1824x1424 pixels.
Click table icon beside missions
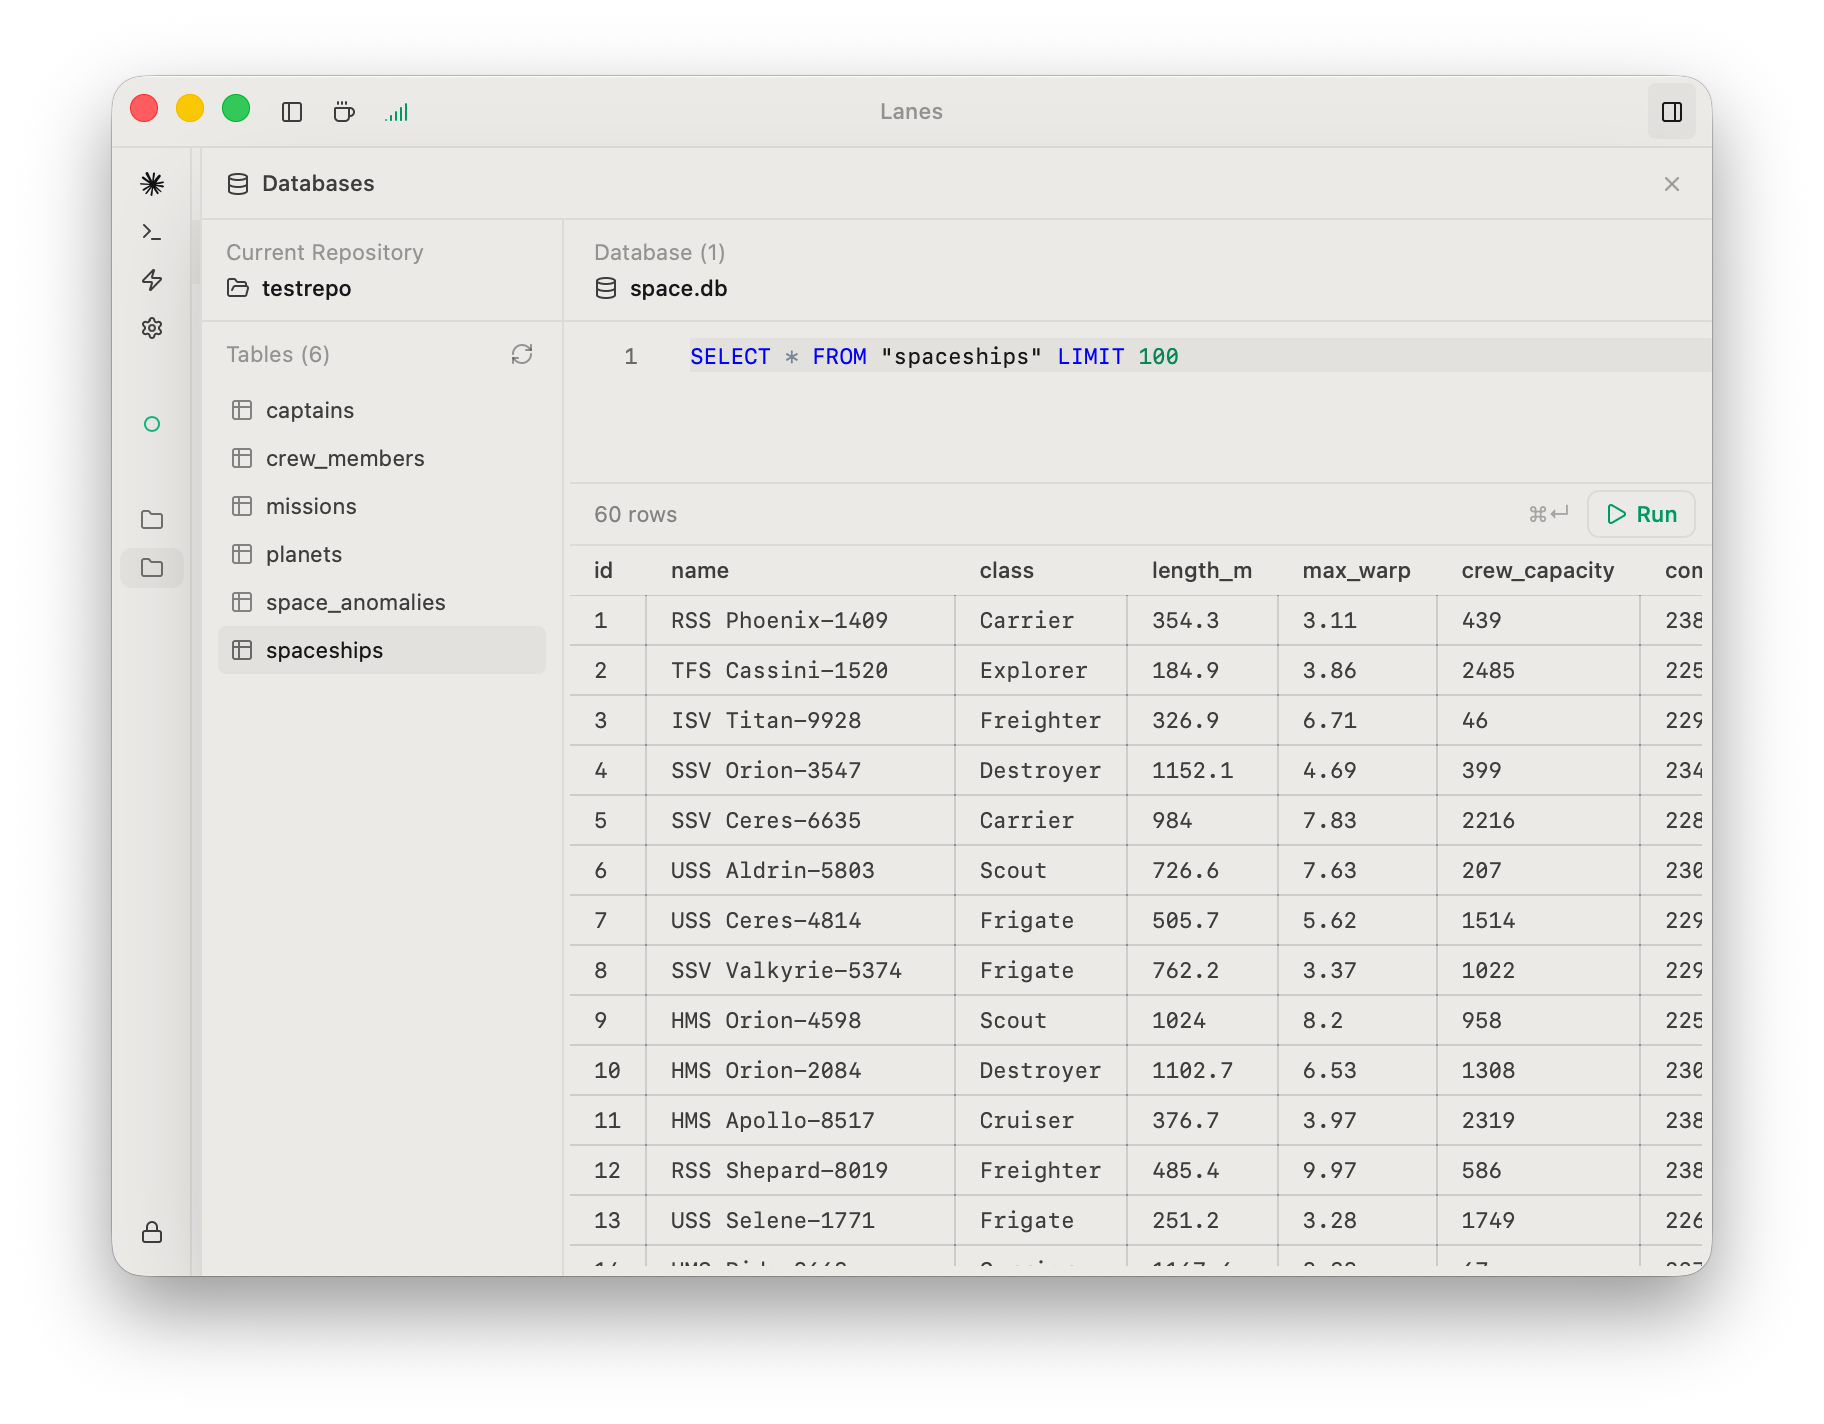[242, 506]
